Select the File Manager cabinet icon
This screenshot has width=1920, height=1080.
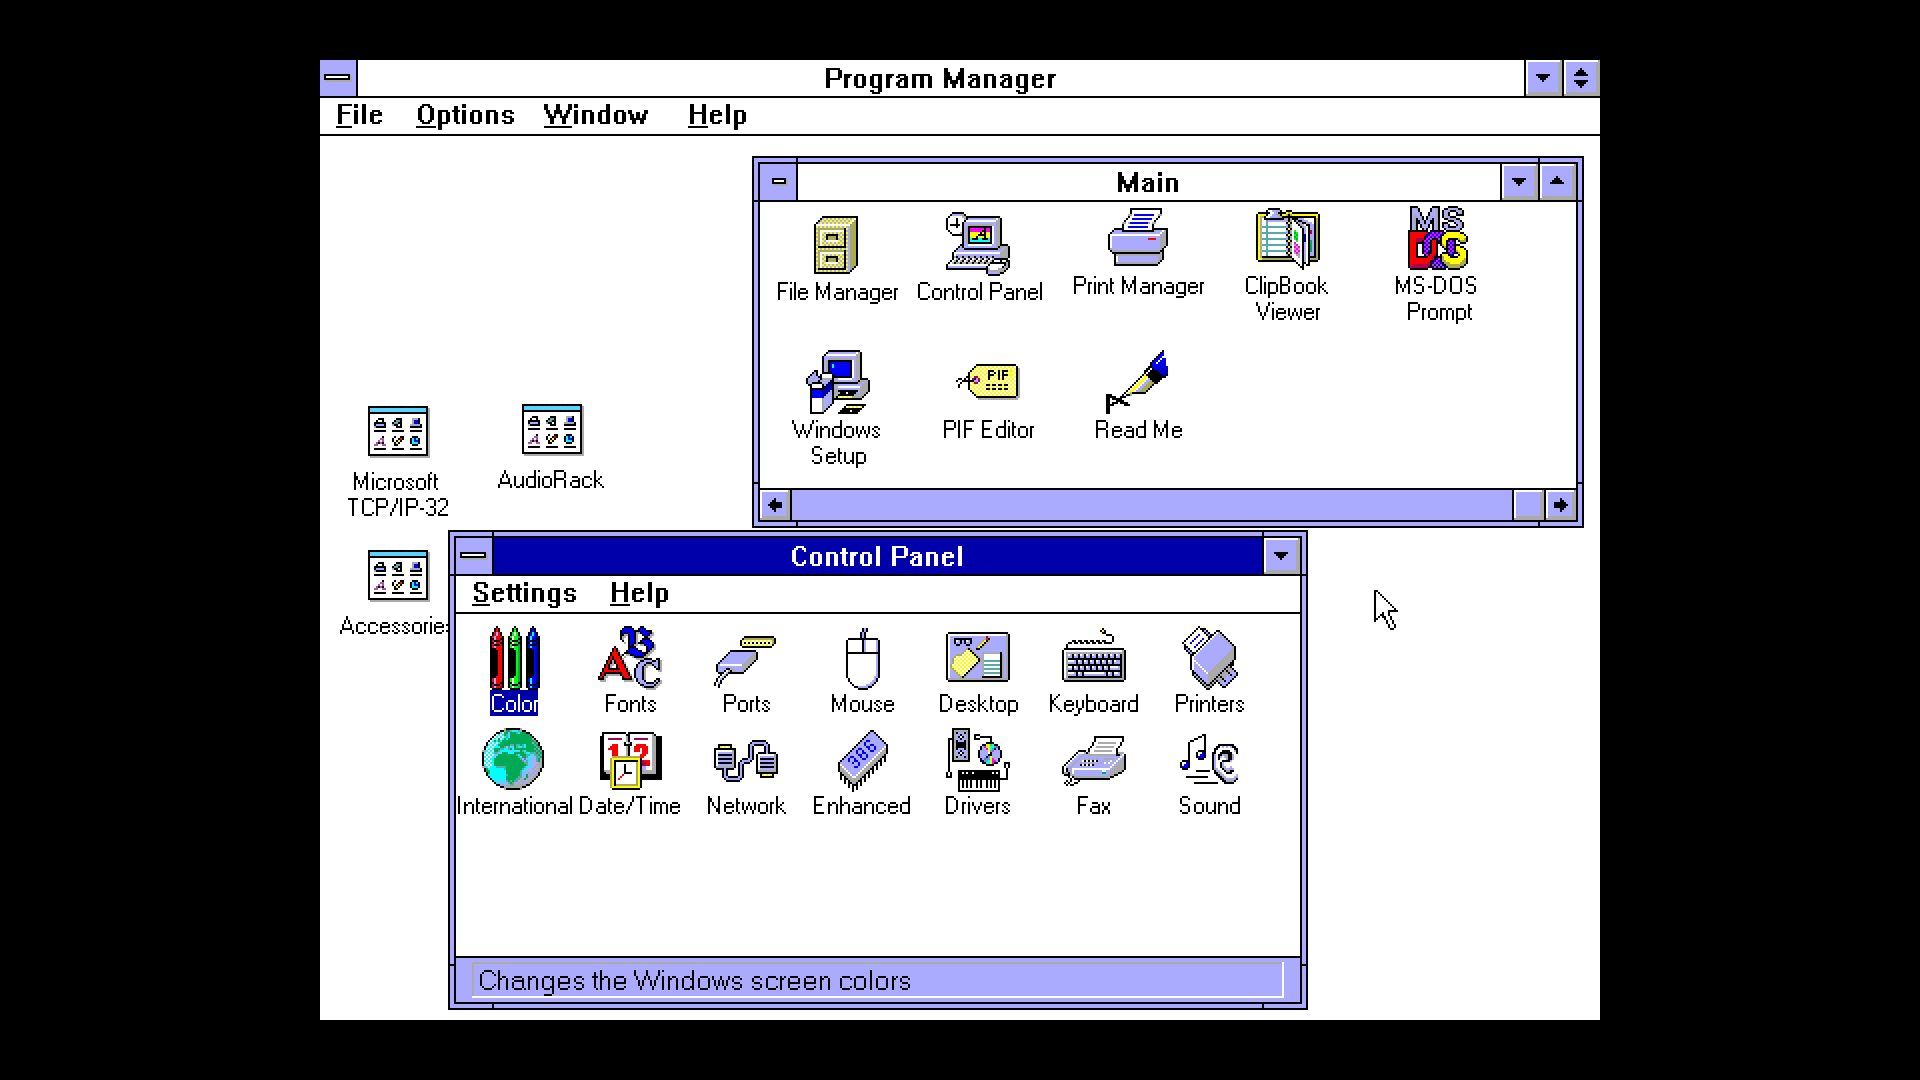836,246
